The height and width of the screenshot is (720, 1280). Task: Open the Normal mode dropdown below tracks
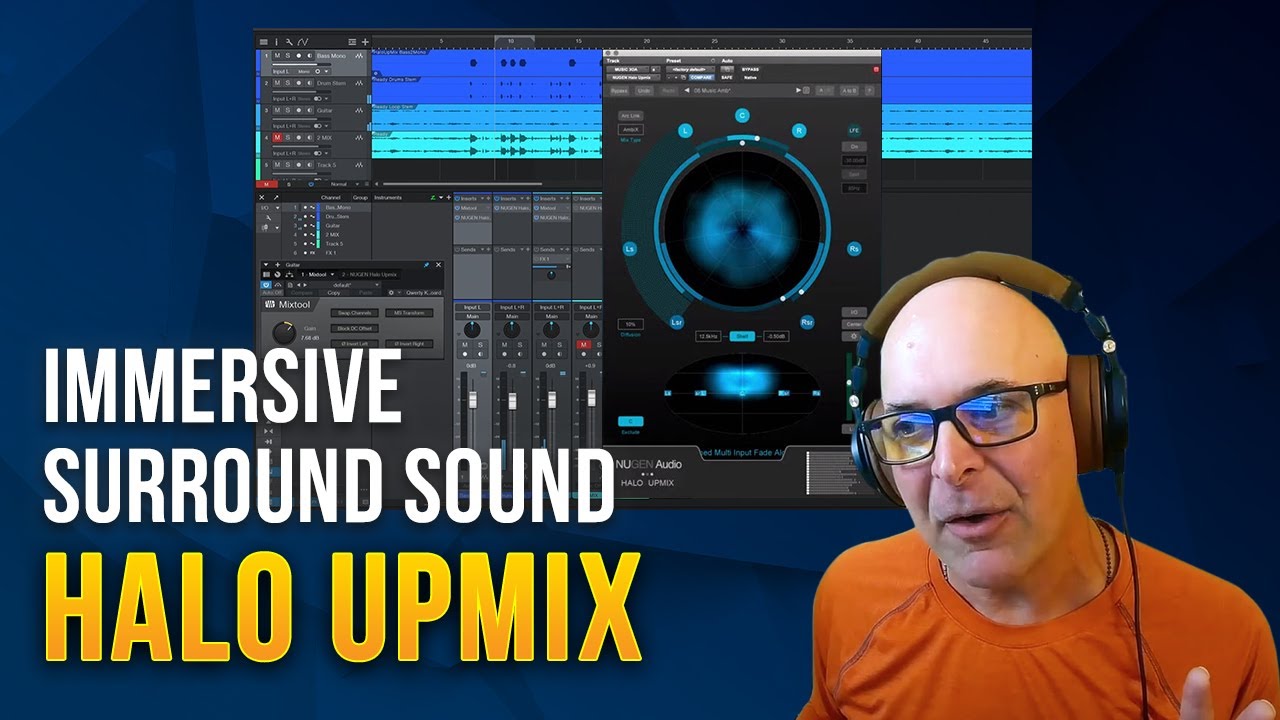[344, 184]
